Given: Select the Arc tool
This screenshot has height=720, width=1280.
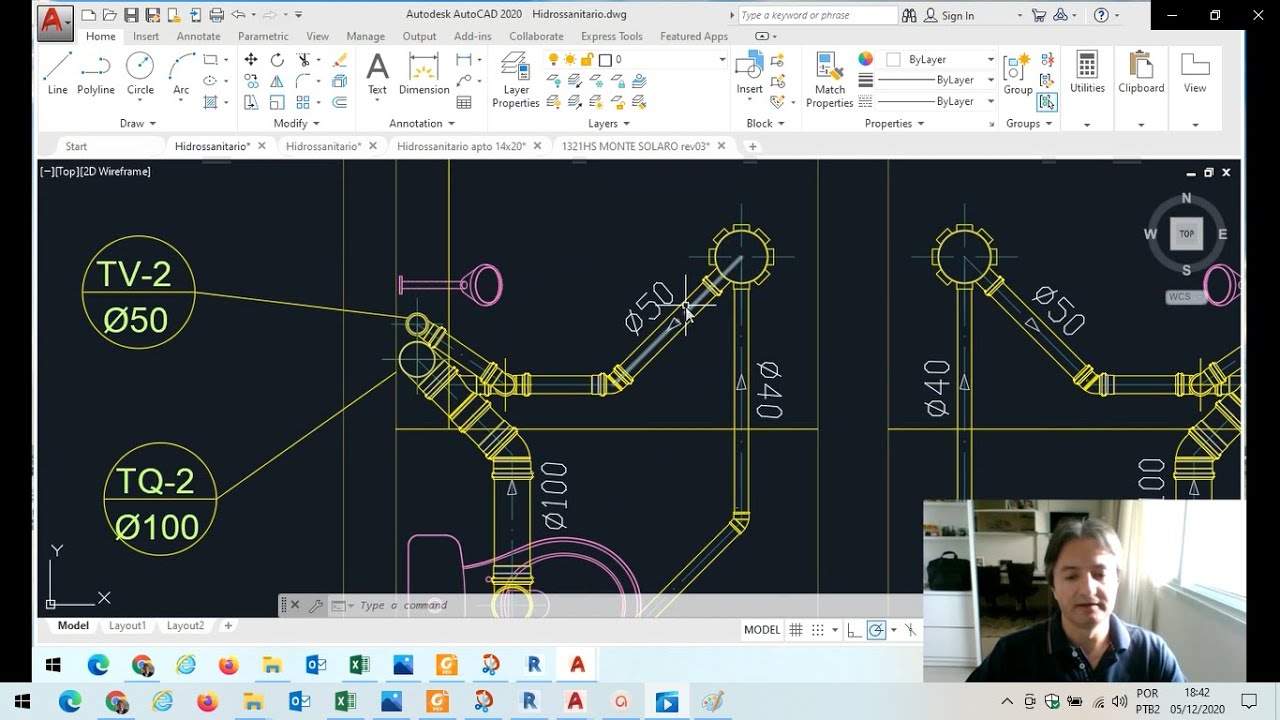Looking at the screenshot, I should [181, 74].
